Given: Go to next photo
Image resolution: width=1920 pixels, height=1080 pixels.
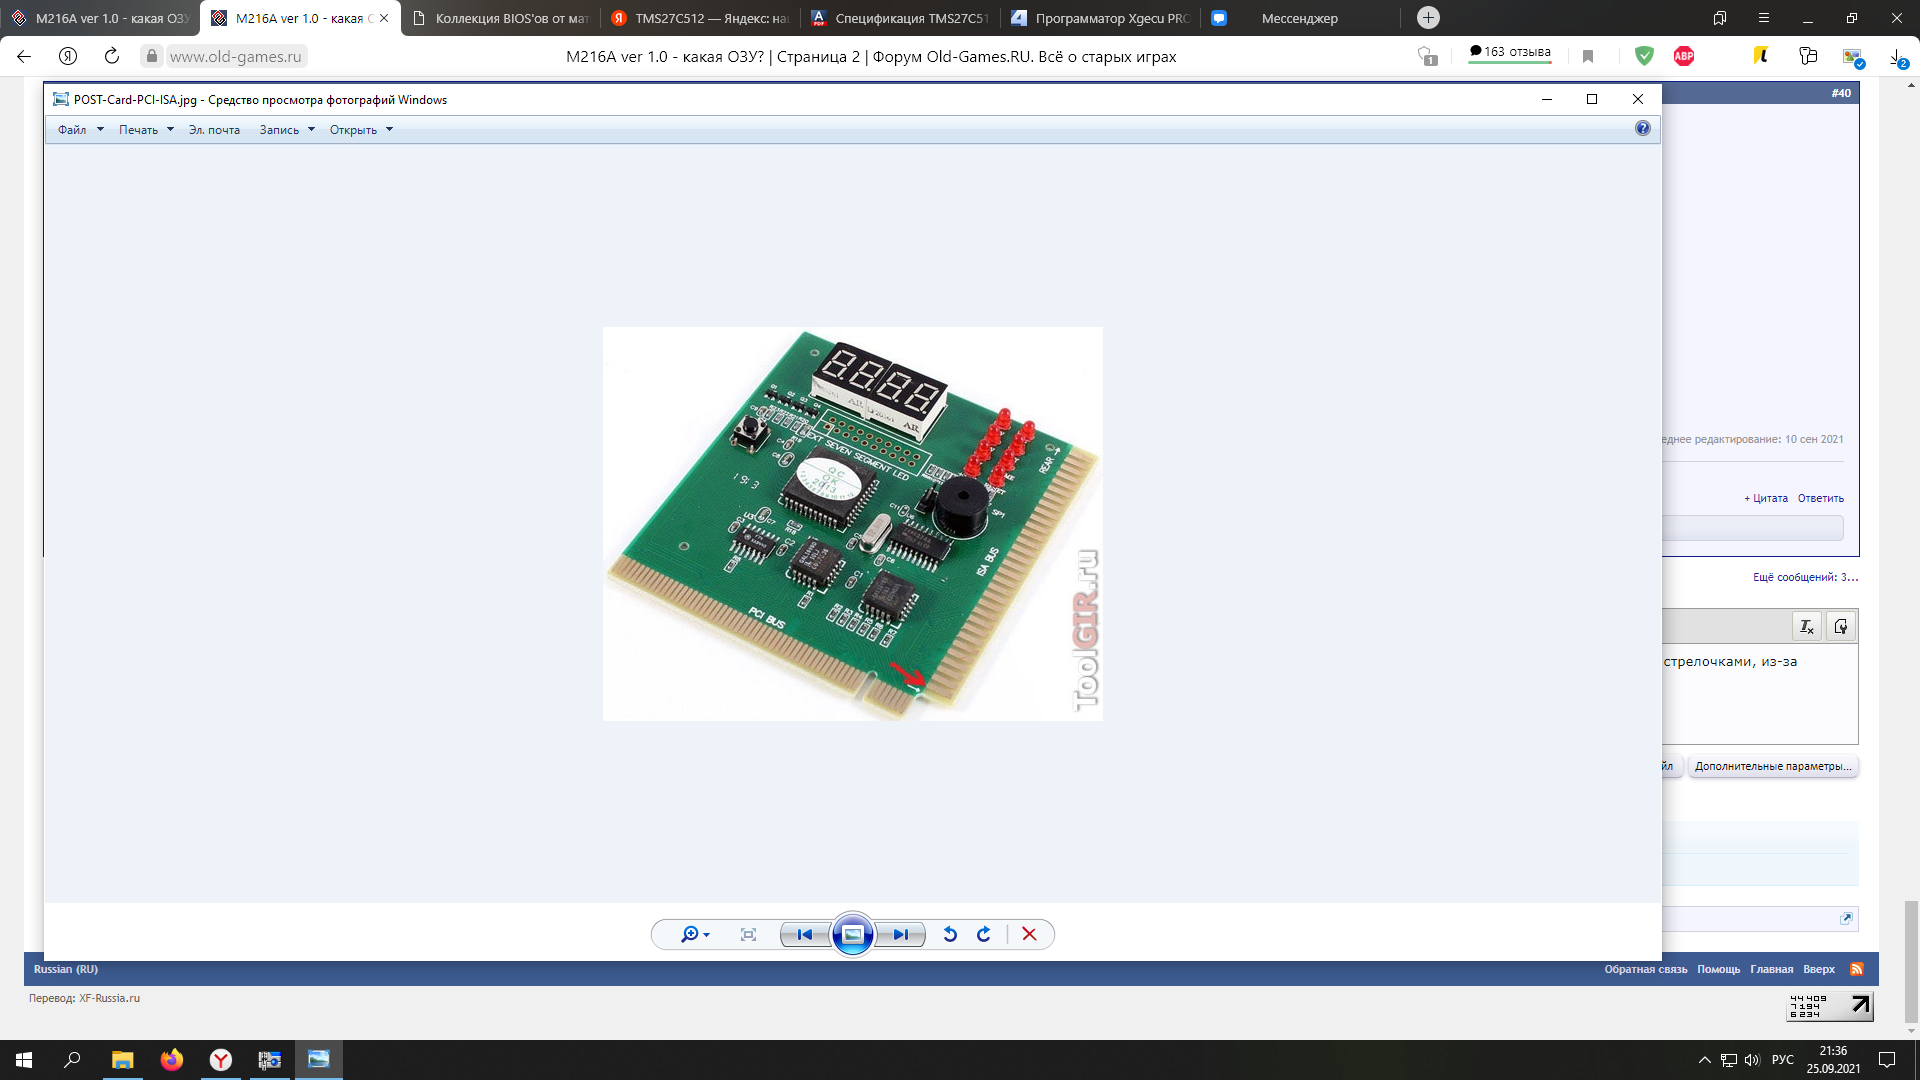Looking at the screenshot, I should point(900,934).
